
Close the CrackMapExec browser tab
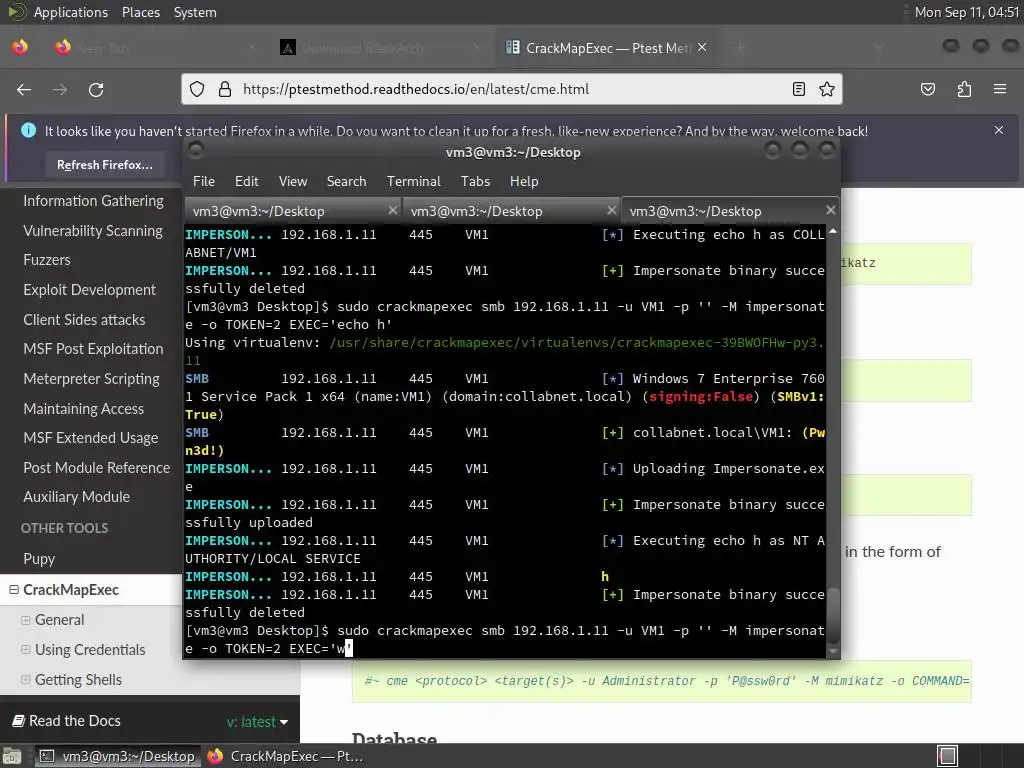tap(702, 47)
